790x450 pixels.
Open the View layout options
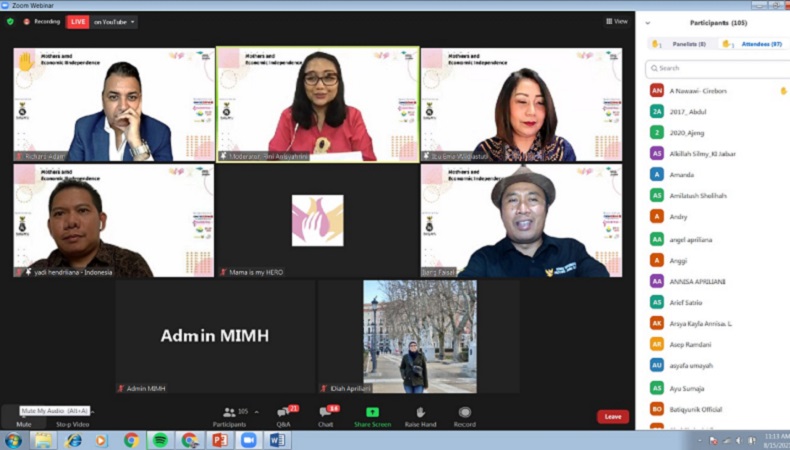[x=617, y=21]
